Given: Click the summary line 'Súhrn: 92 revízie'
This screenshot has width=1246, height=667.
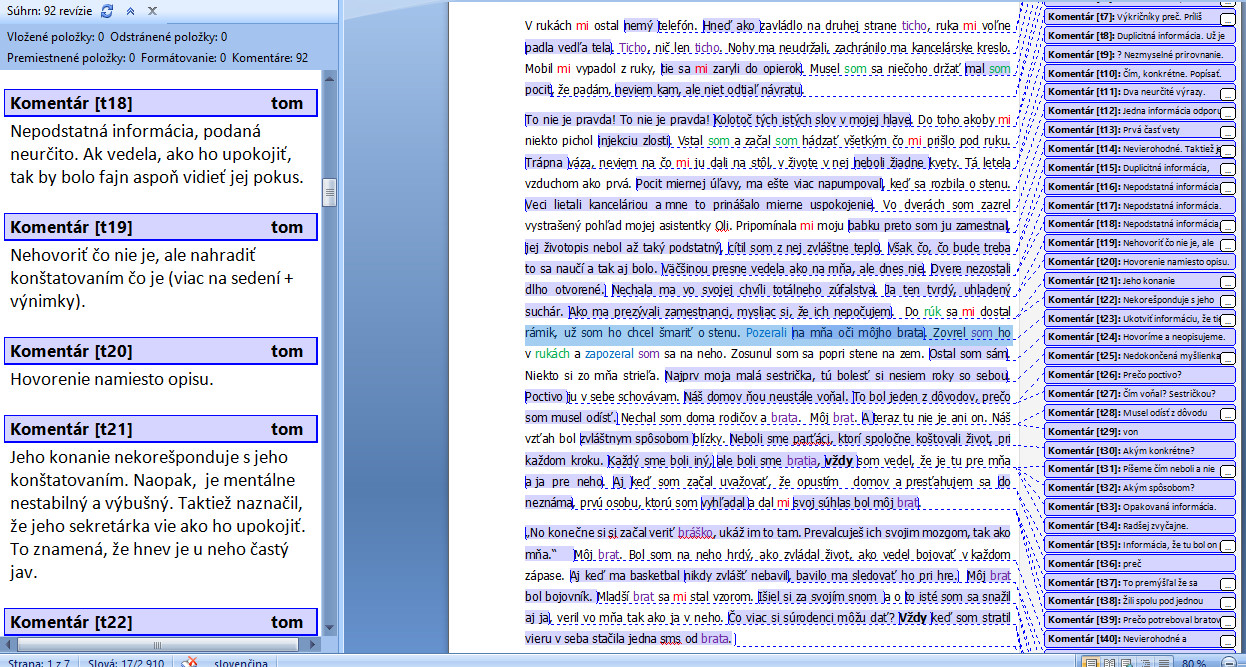Looking at the screenshot, I should 48,11.
